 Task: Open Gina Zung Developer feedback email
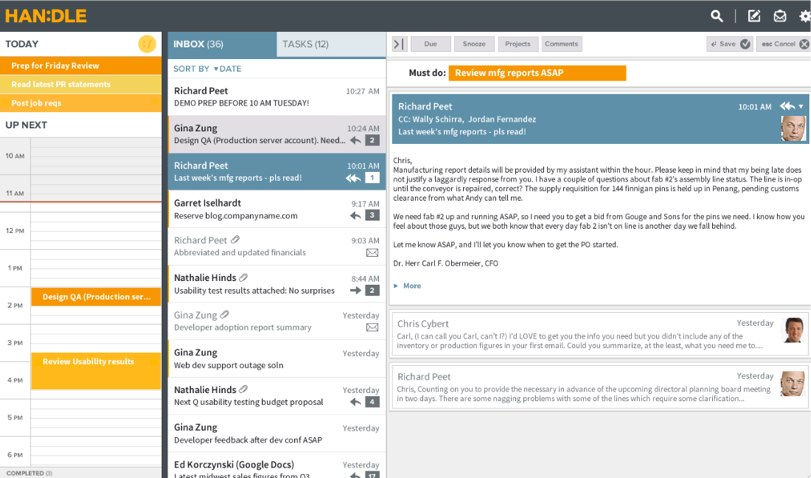277,434
